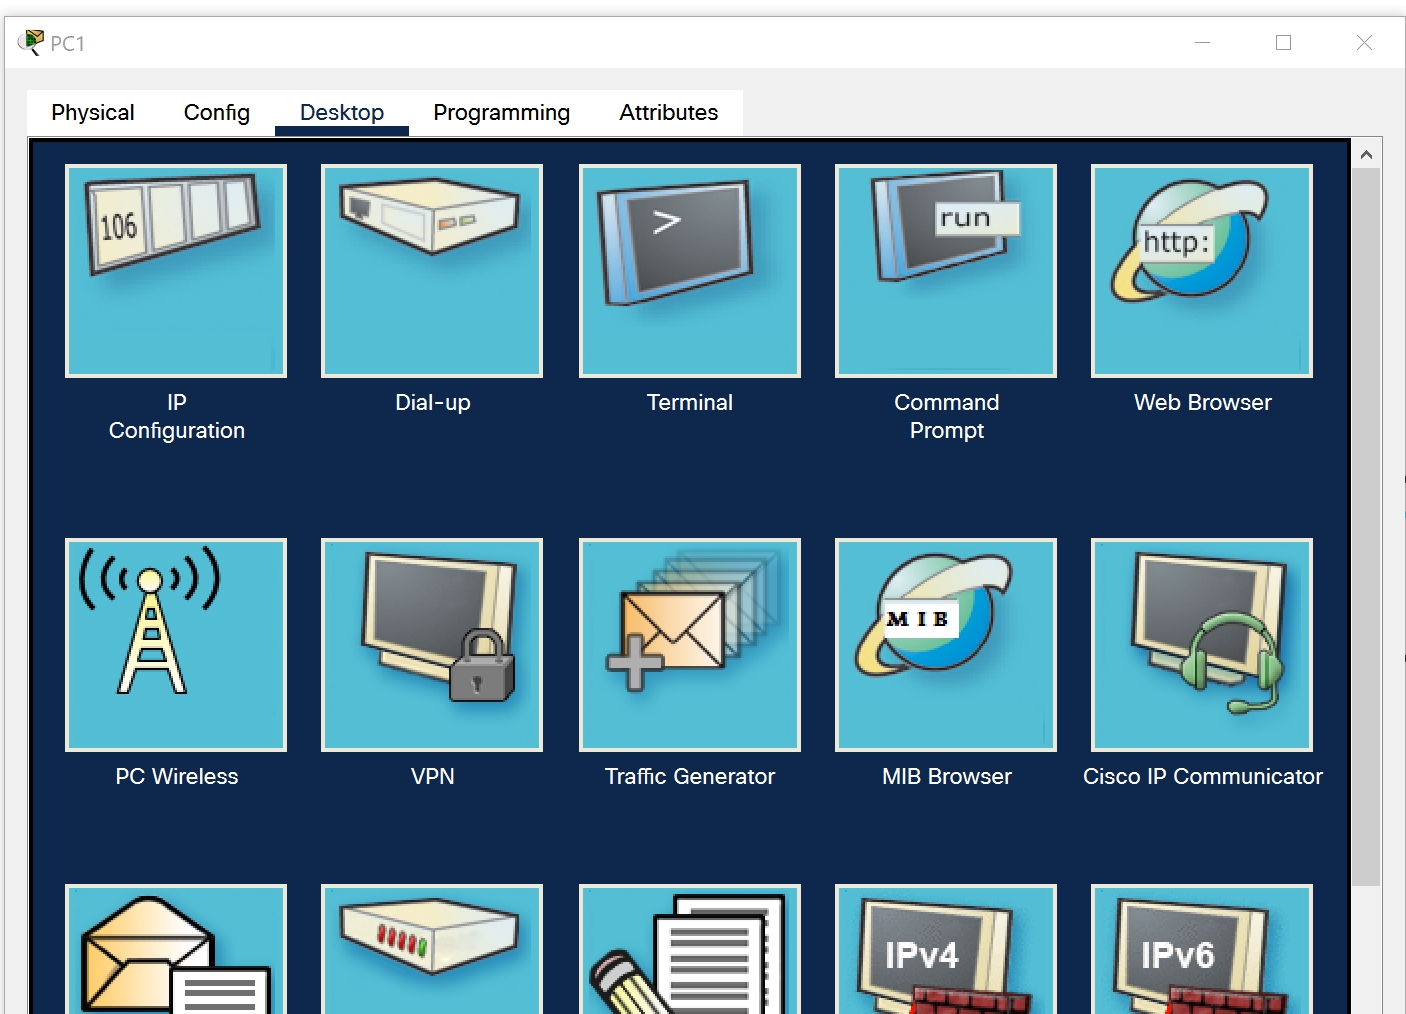Screen dimensions: 1406x1014
Task: Open the email envelope app icon
Action: 176,949
